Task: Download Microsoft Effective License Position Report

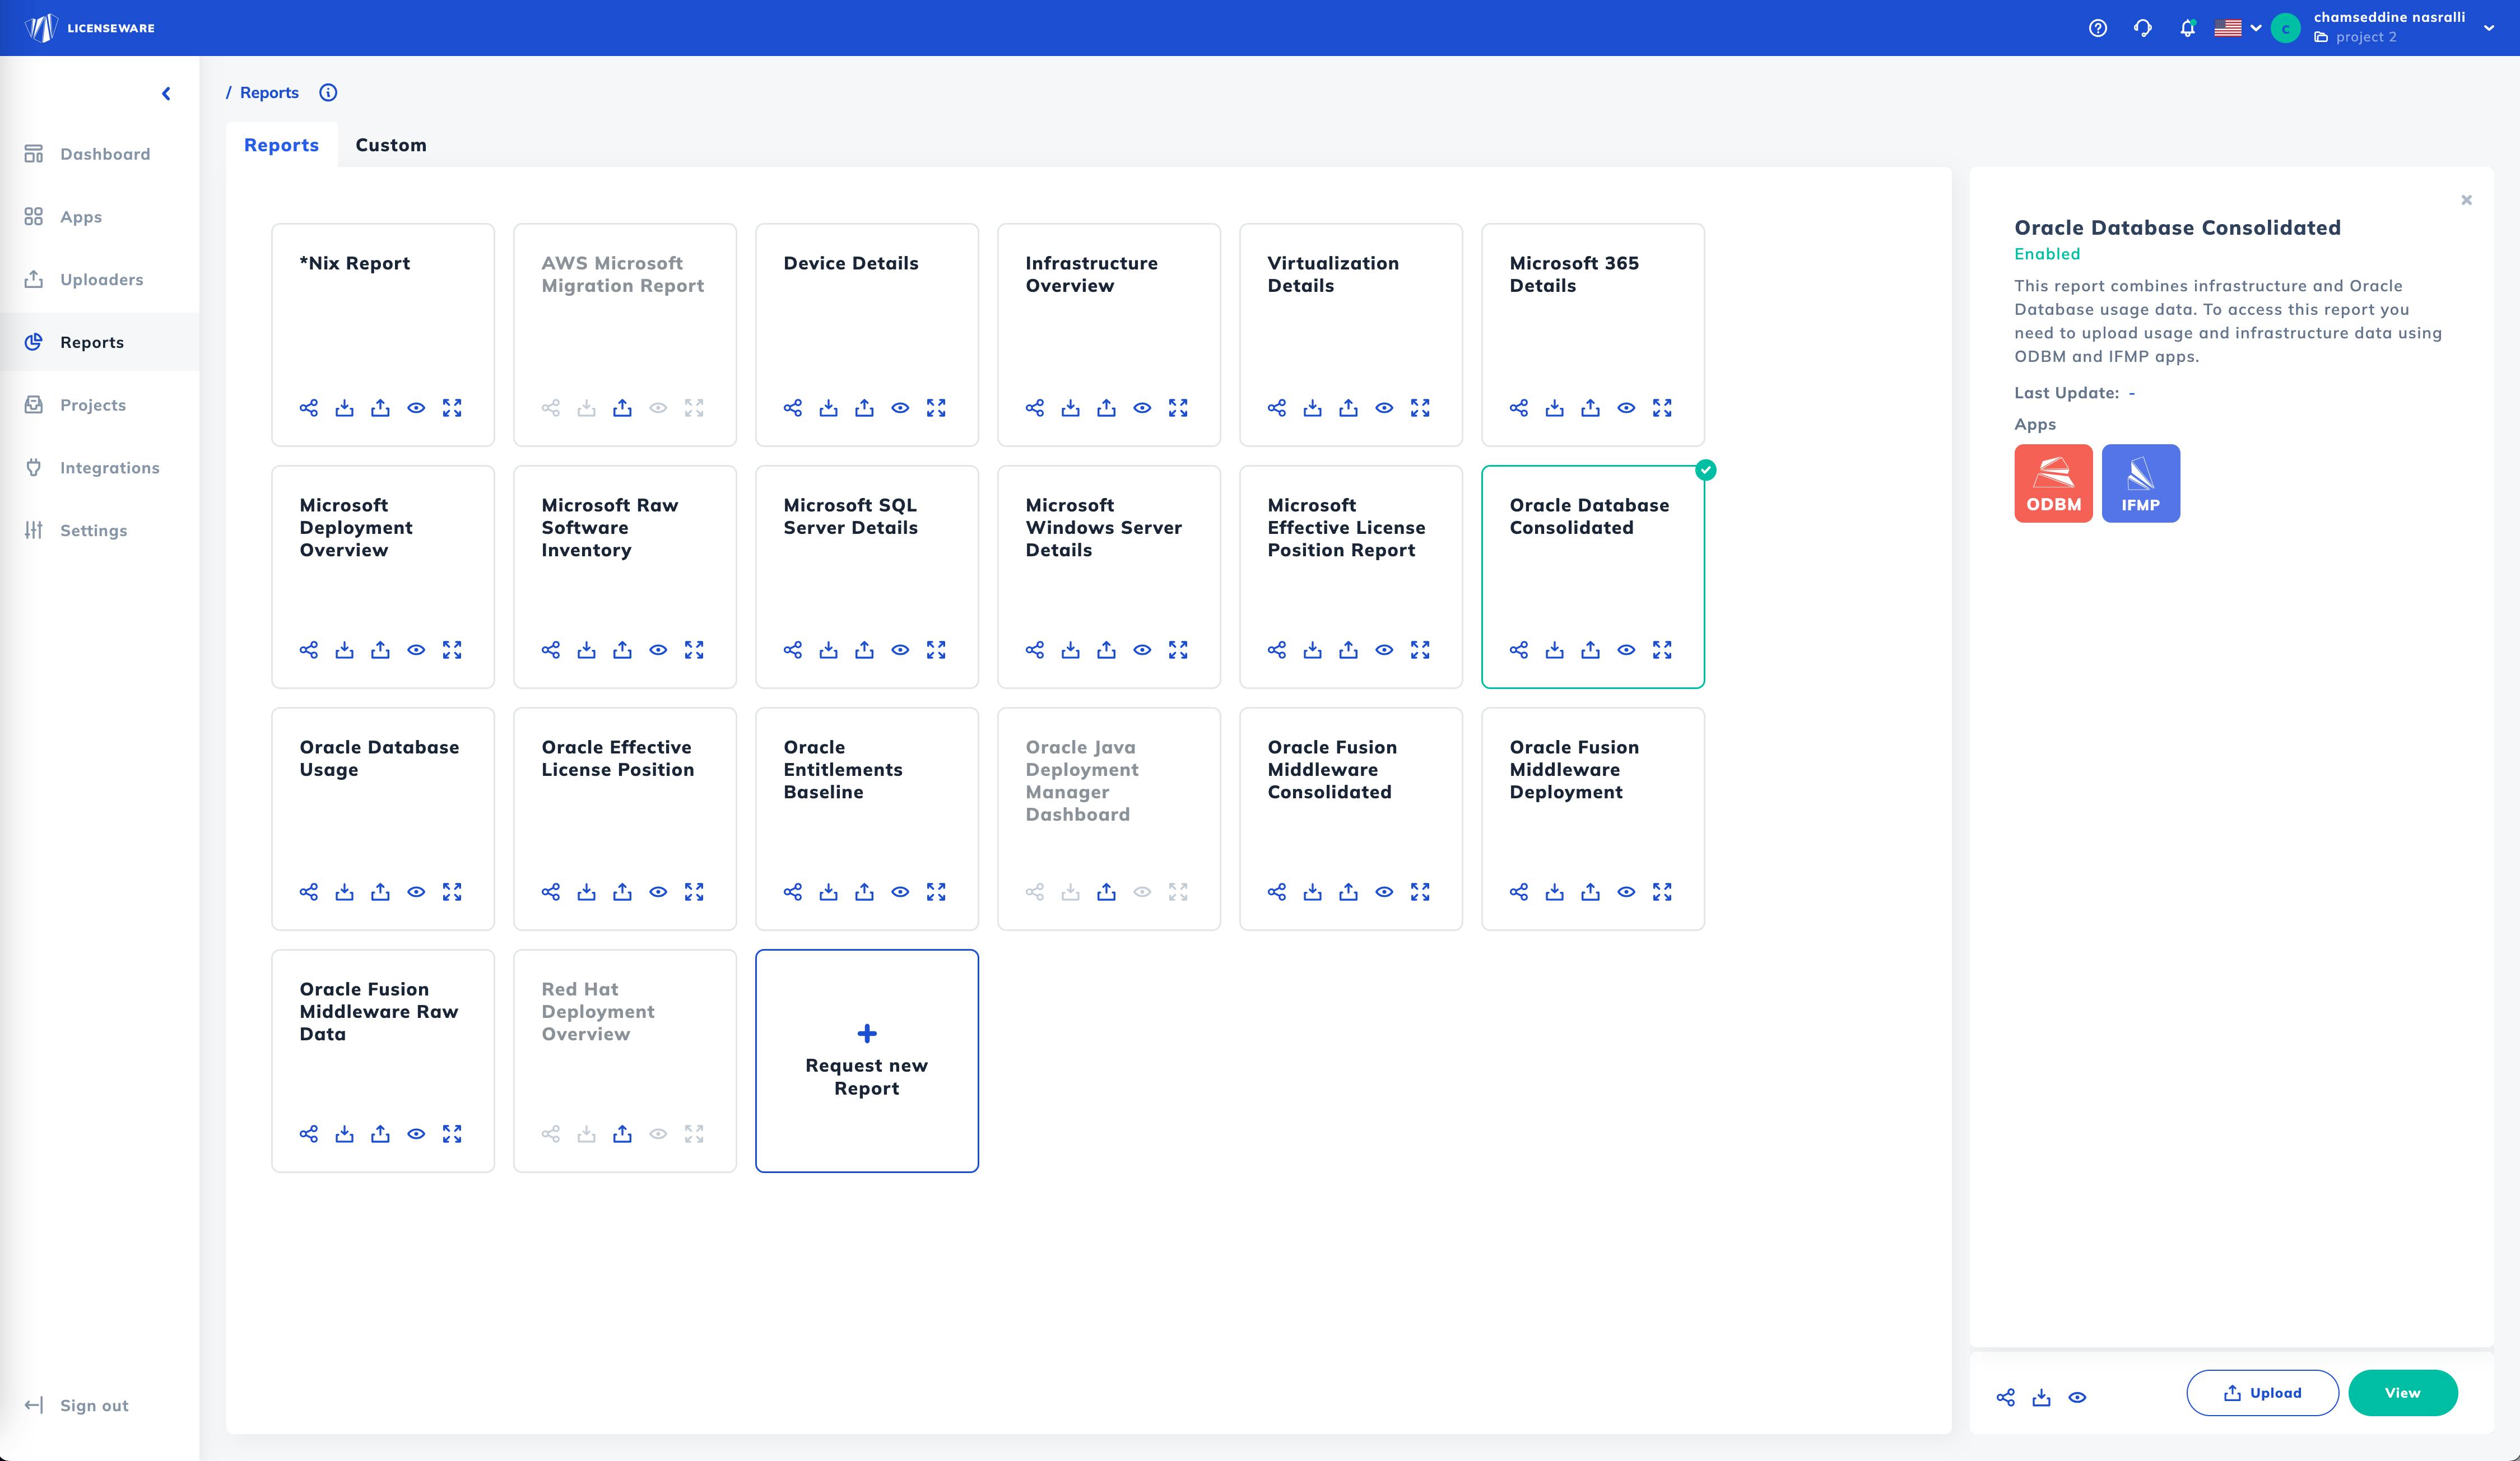Action: [1313, 650]
